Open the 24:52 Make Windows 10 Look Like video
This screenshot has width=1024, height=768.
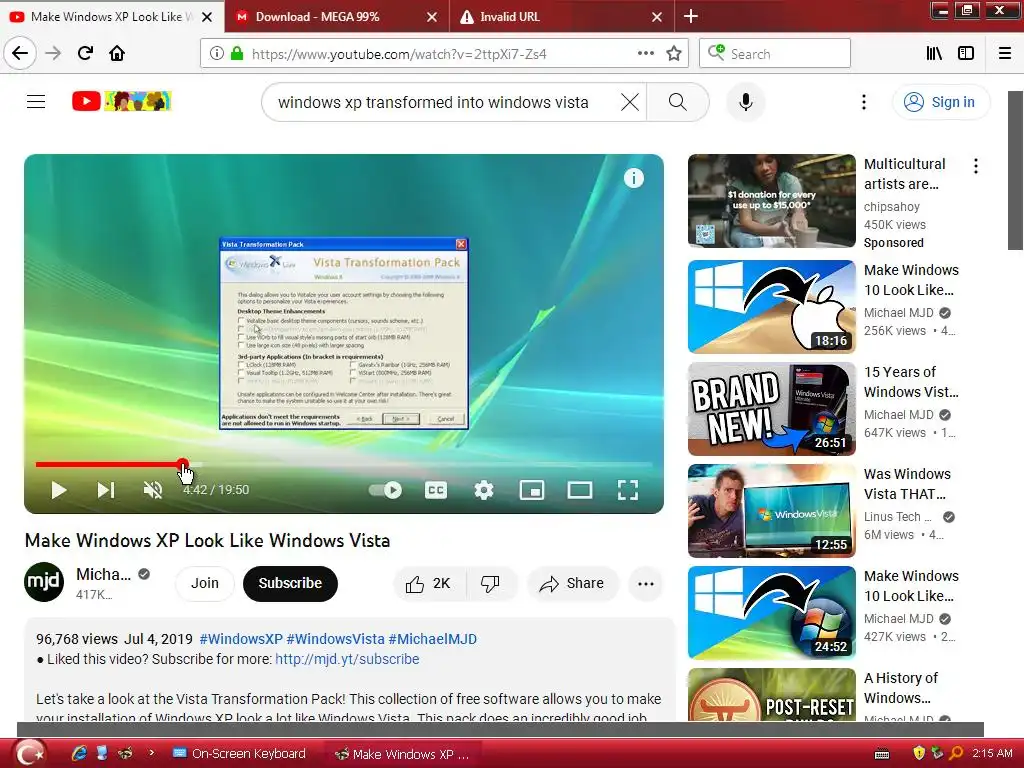point(771,613)
